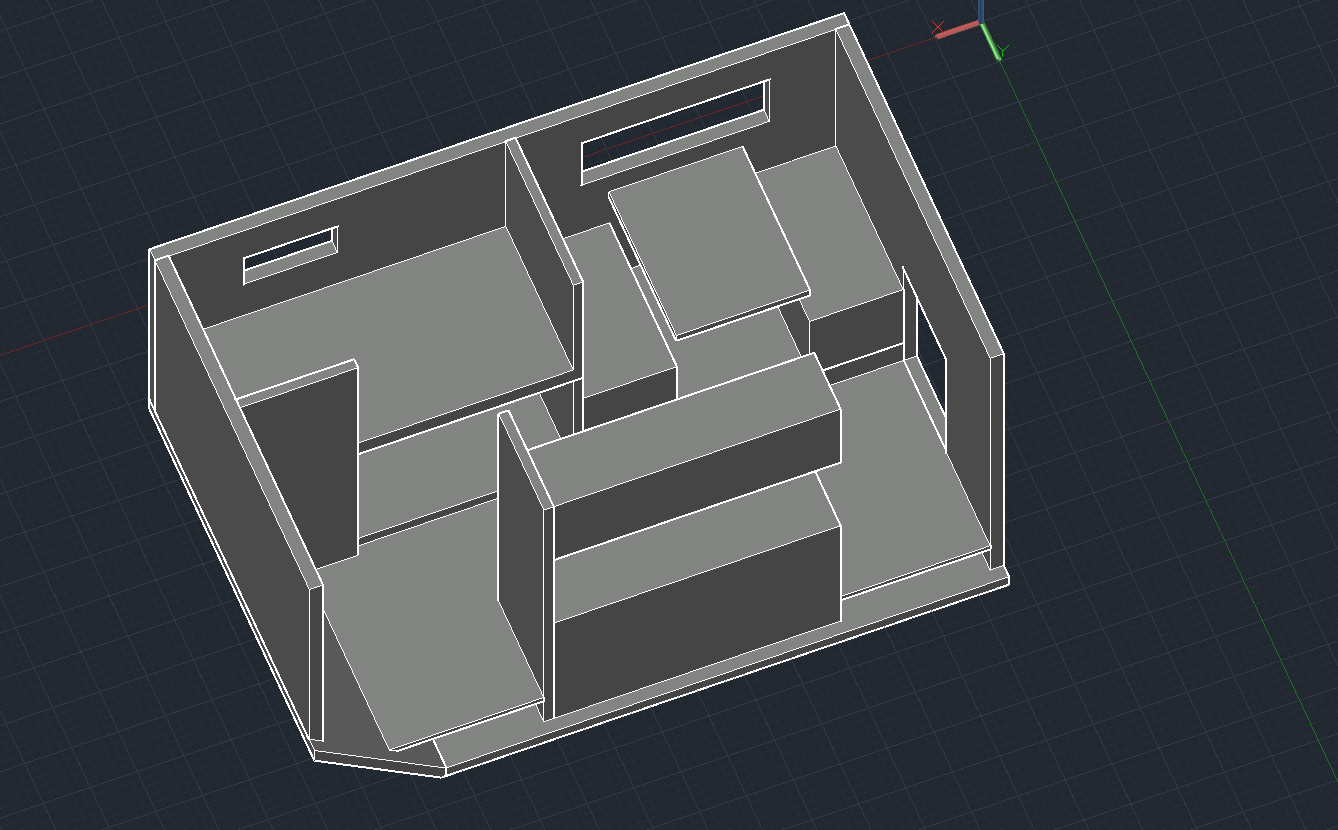Click the red X axis arm of UCS icon
This screenshot has width=1338, height=830.
pyautogui.click(x=957, y=29)
